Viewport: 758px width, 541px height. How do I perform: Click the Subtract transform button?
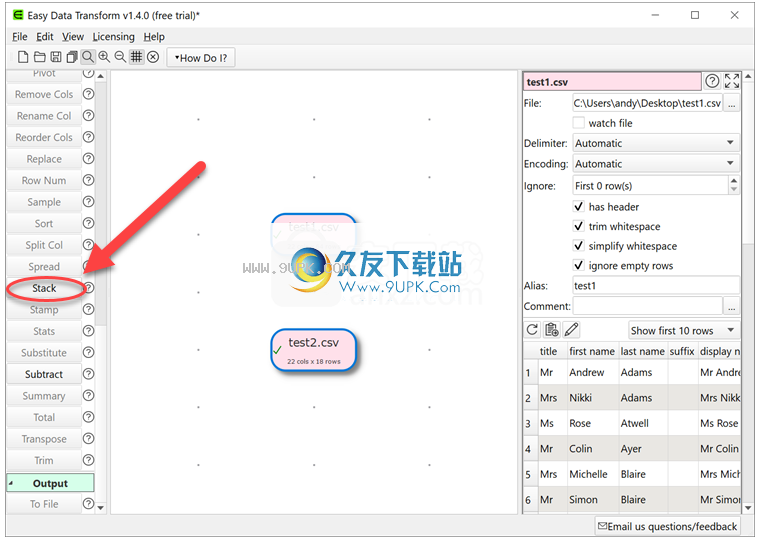click(x=44, y=374)
